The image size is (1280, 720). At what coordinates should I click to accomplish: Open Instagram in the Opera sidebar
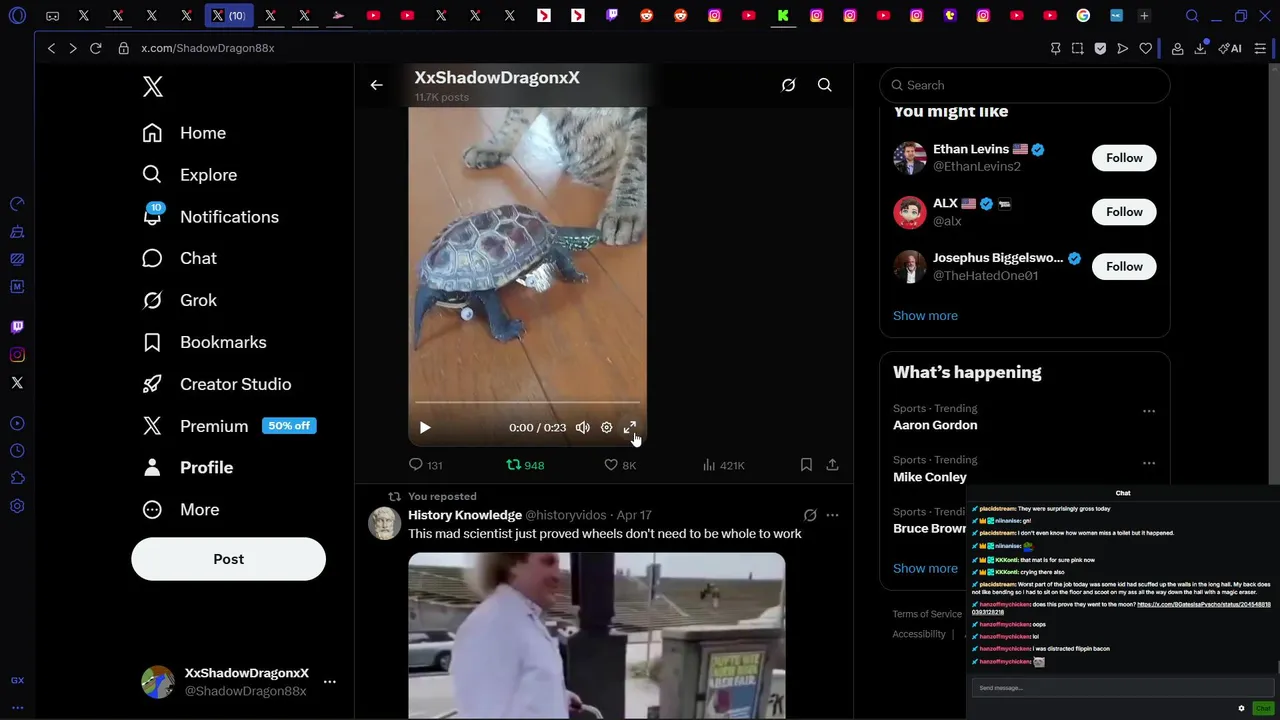click(x=17, y=355)
